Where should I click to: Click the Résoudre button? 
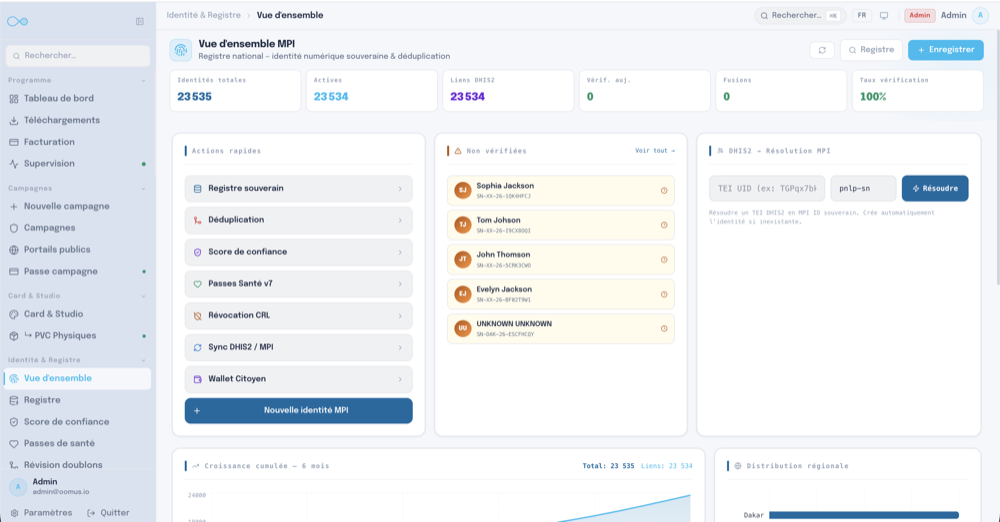pos(935,188)
